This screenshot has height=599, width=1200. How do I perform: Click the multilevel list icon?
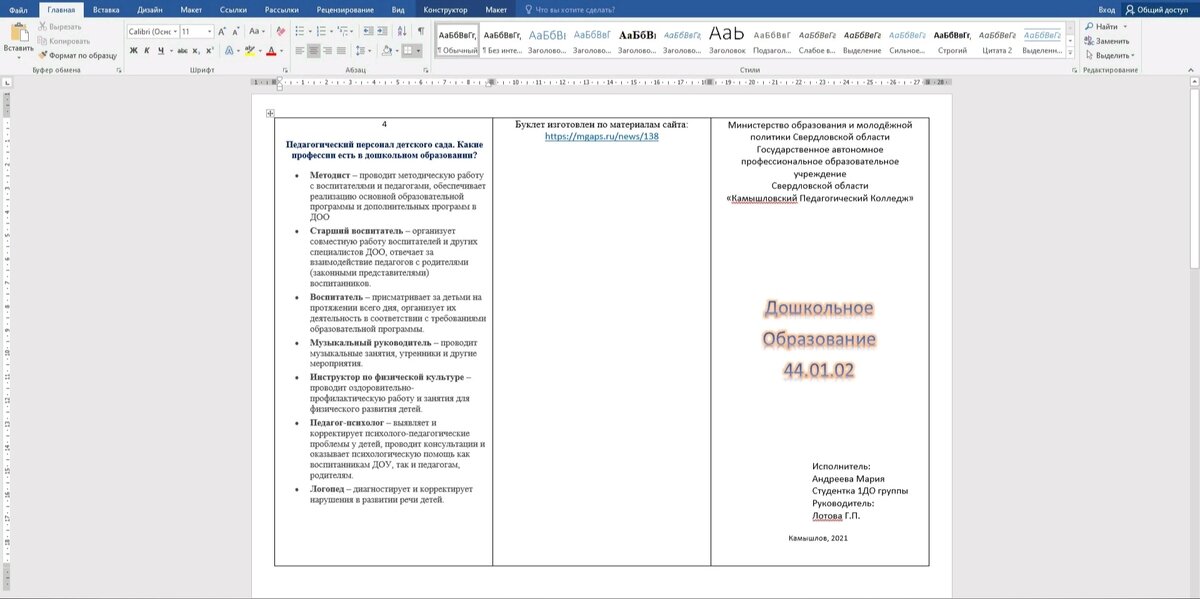point(342,32)
